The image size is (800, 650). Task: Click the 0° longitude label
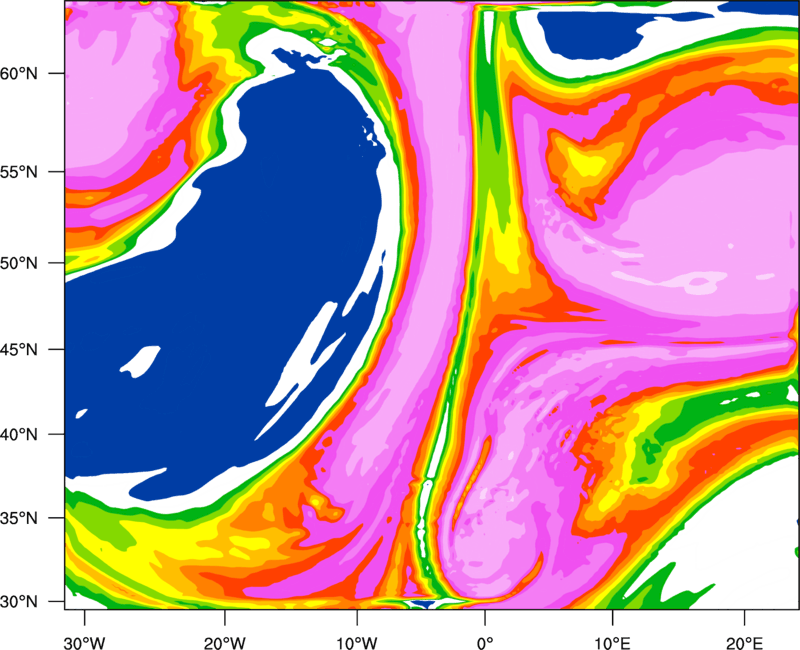click(x=485, y=643)
